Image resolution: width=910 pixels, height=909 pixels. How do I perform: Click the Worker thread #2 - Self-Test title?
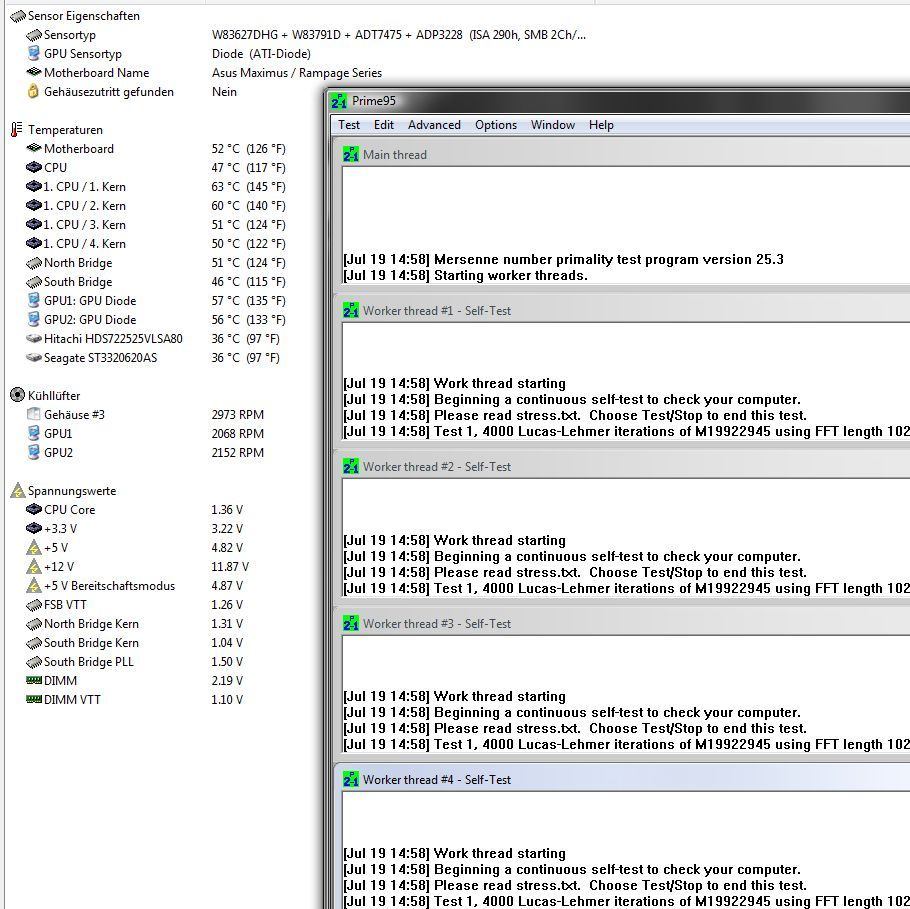437,467
